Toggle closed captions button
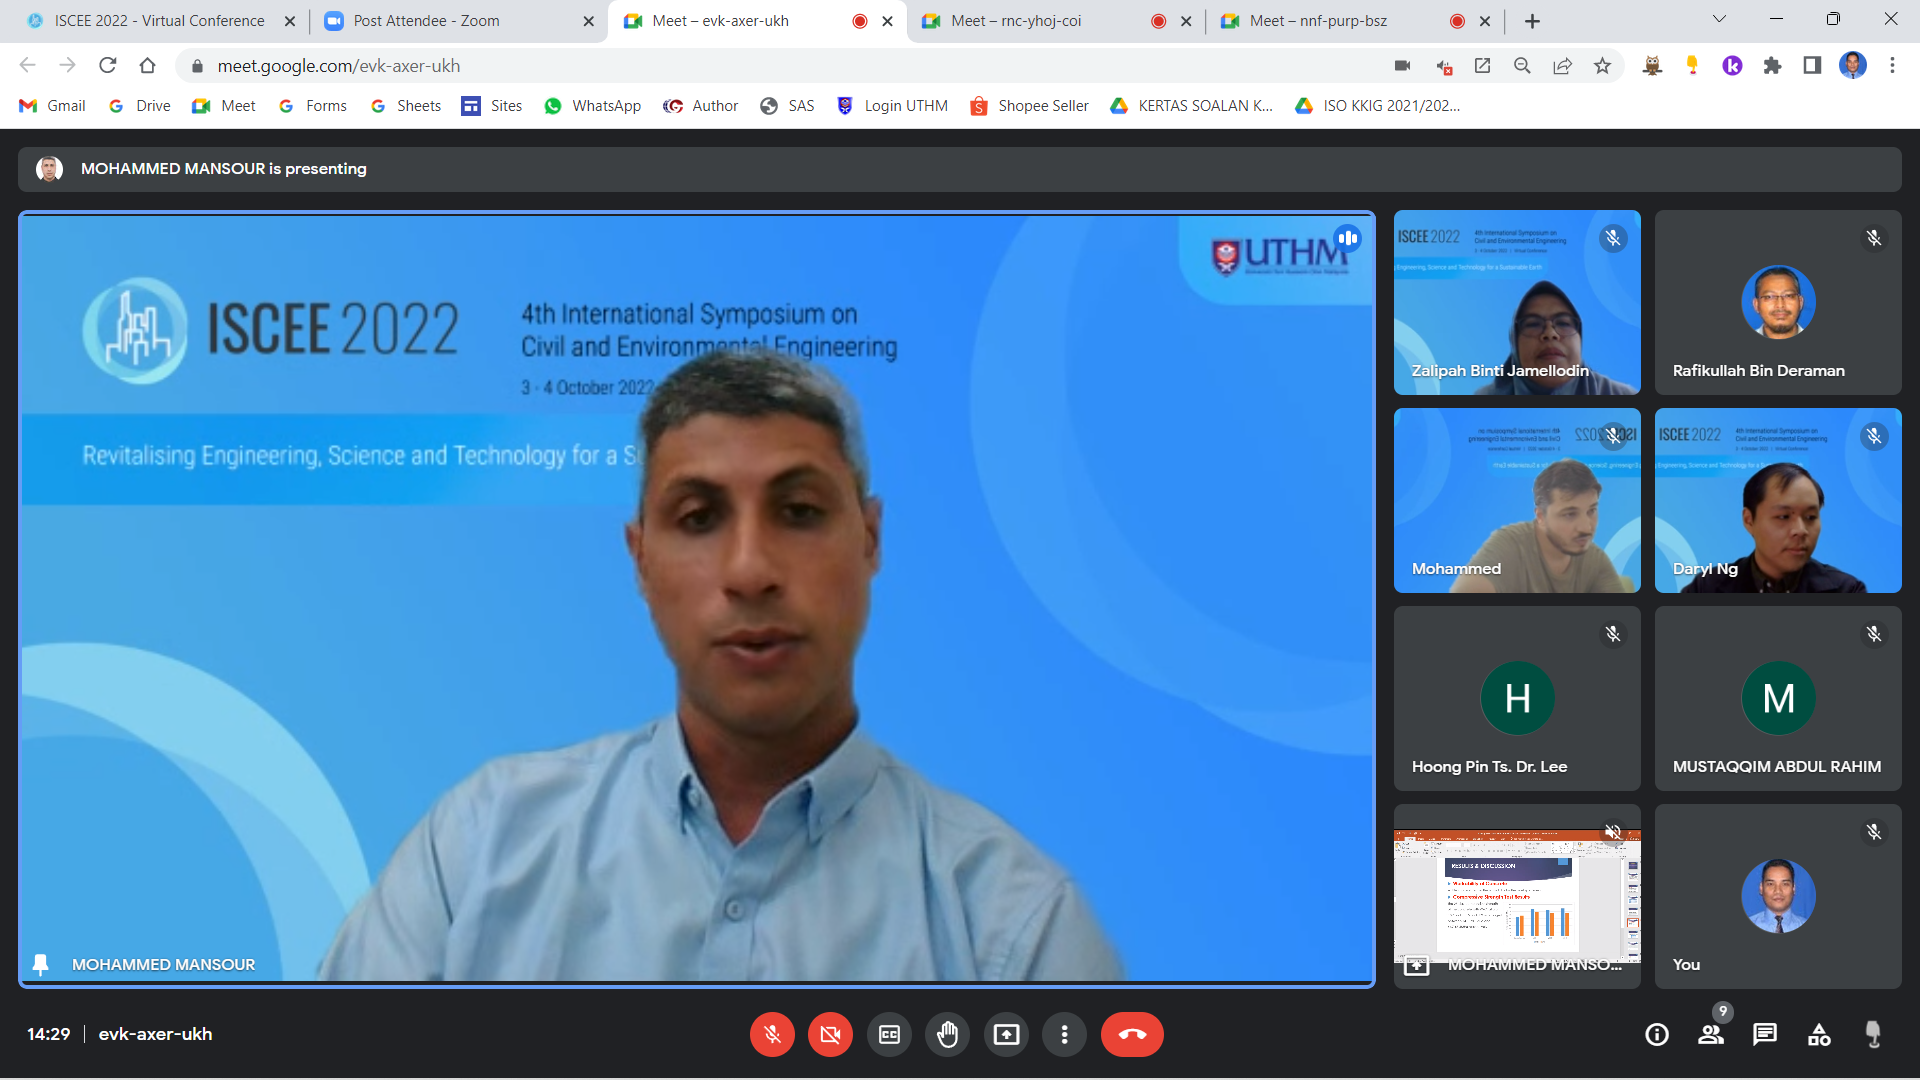Image resolution: width=1920 pixels, height=1080 pixels. click(889, 1034)
